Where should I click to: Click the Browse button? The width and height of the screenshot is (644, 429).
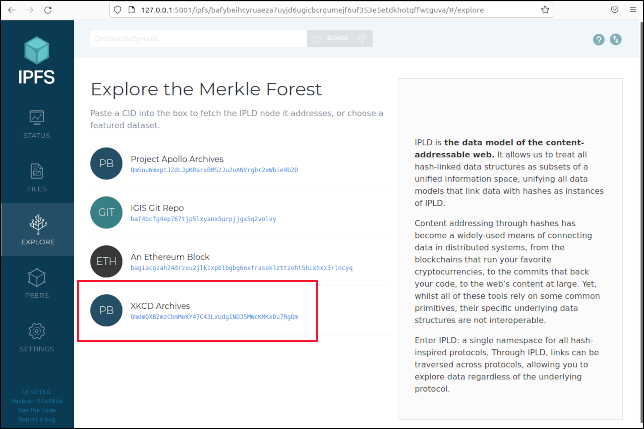(340, 38)
